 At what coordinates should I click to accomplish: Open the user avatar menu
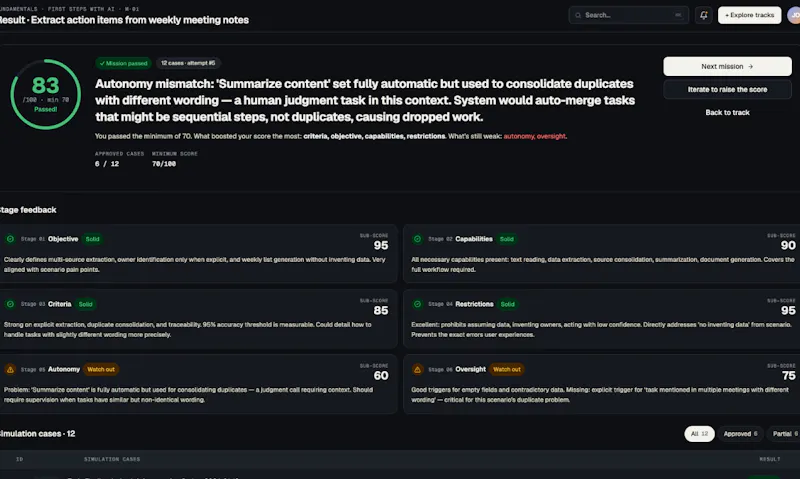point(794,15)
